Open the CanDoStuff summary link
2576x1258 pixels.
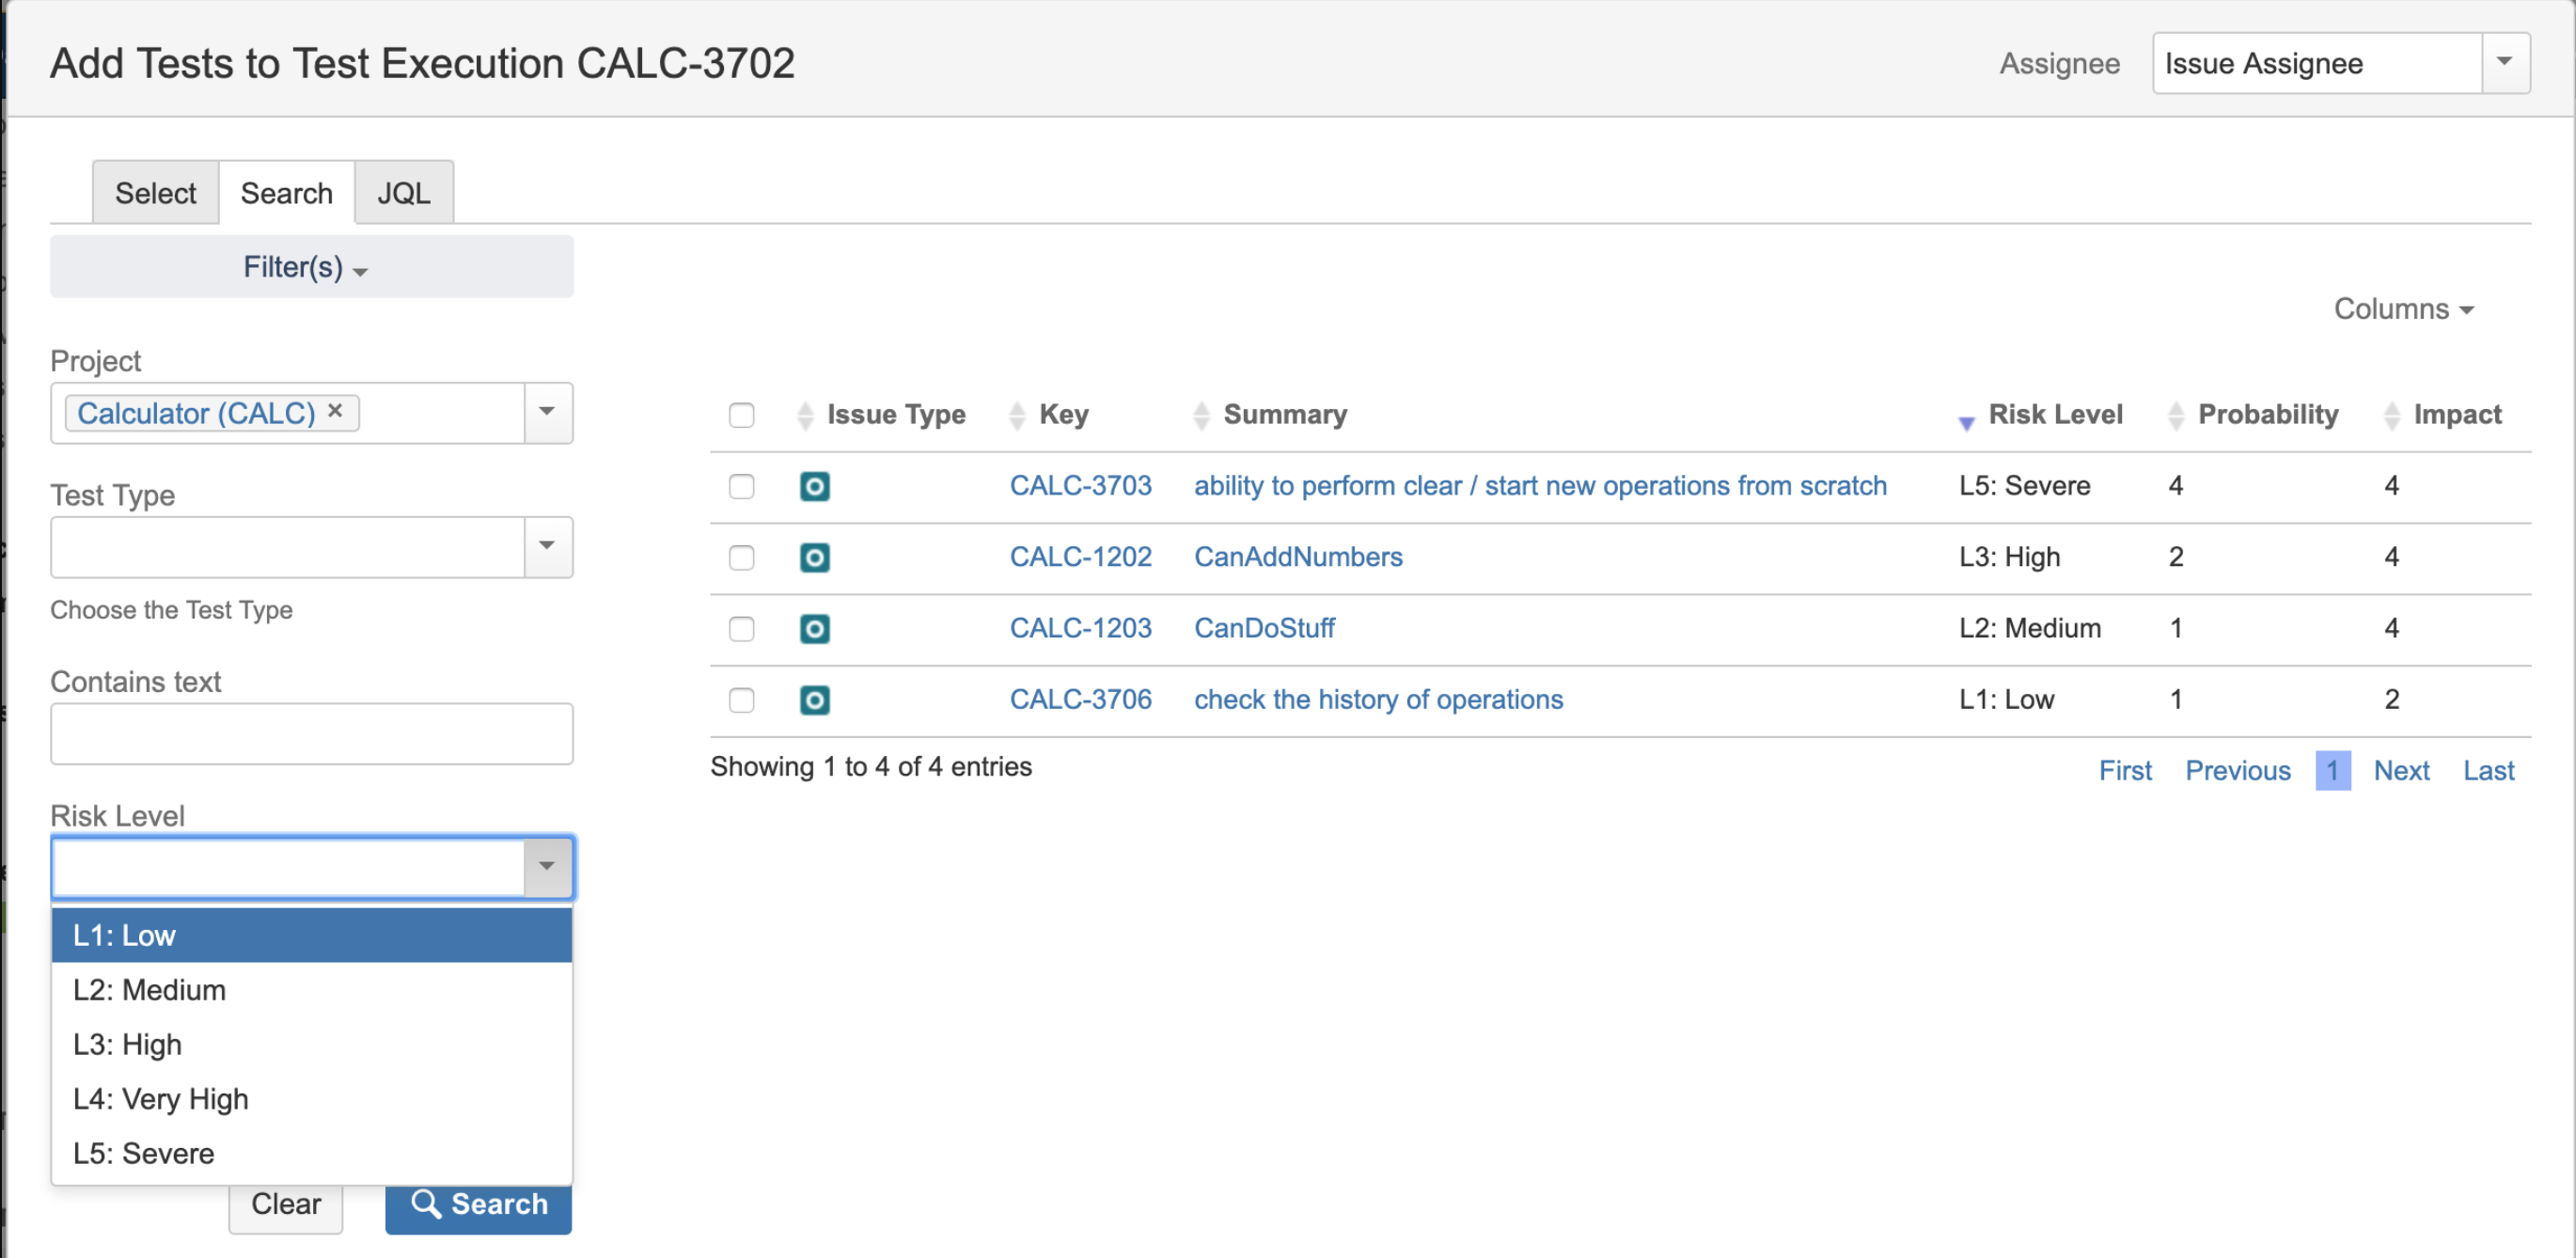point(1264,628)
